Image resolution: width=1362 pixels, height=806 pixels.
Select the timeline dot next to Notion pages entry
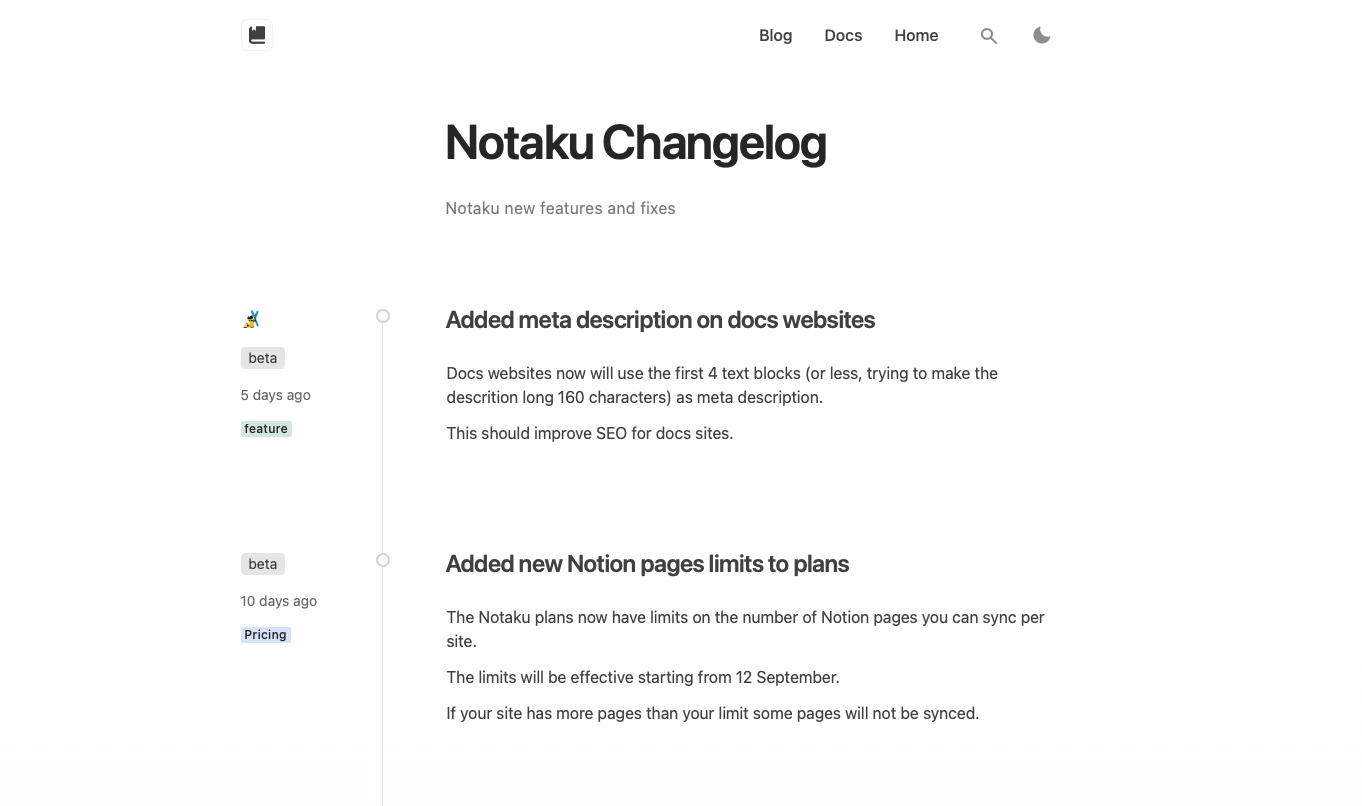[383, 560]
